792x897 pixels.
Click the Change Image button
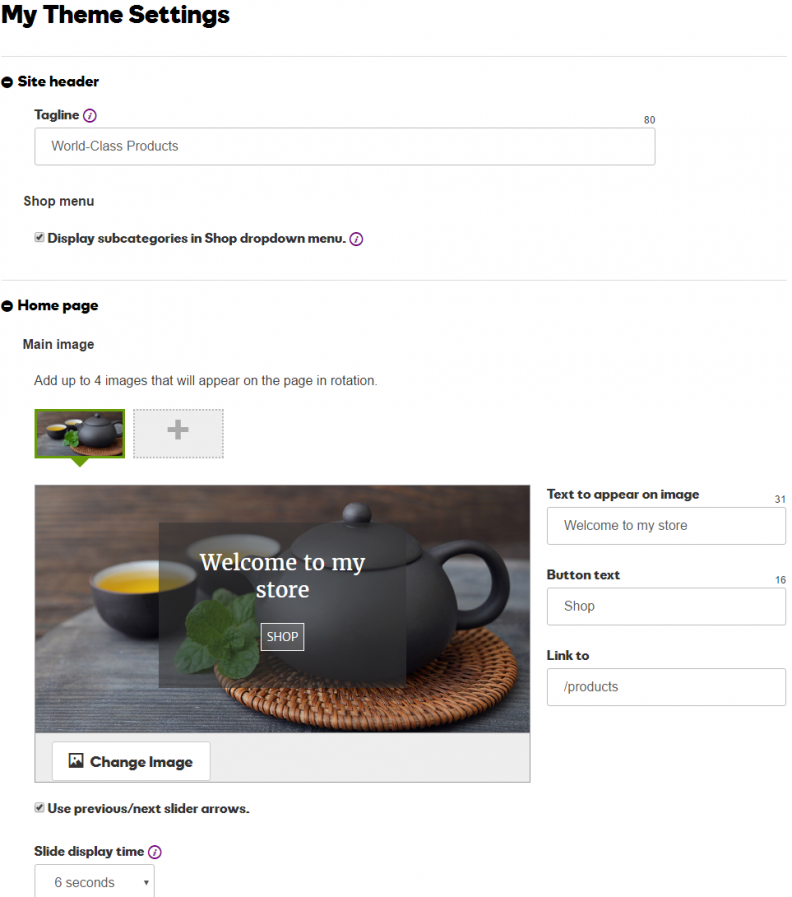131,761
